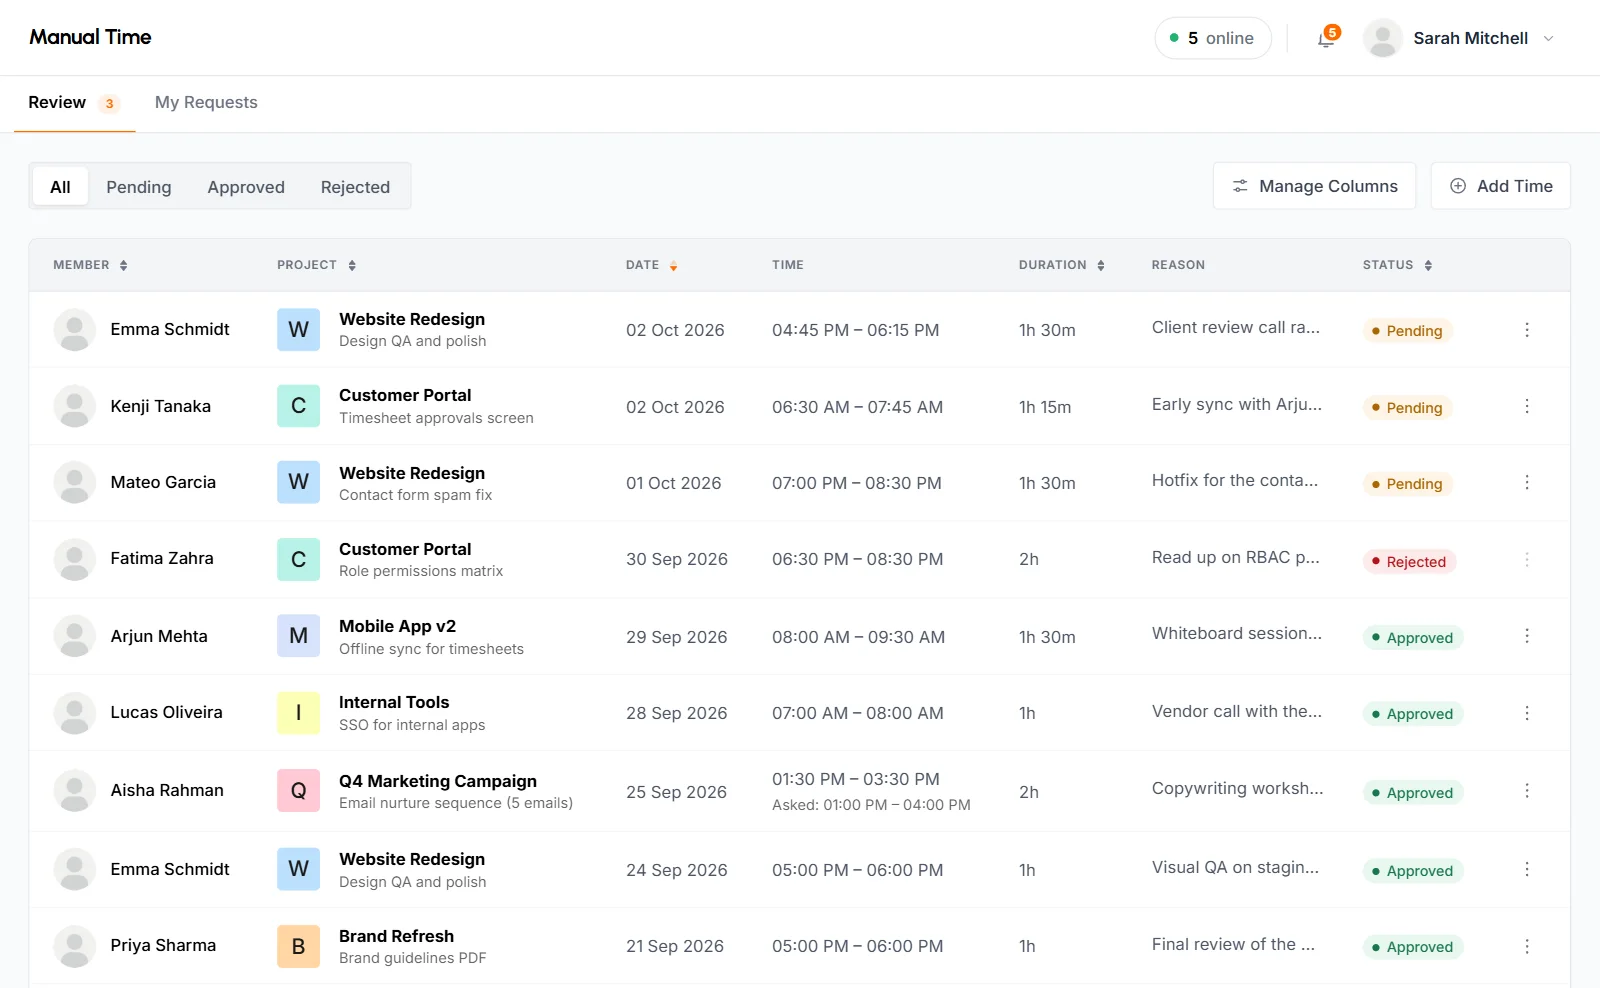The image size is (1600, 988).
Task: Expand the Sarah Mitchell account menu
Action: coord(1459,38)
